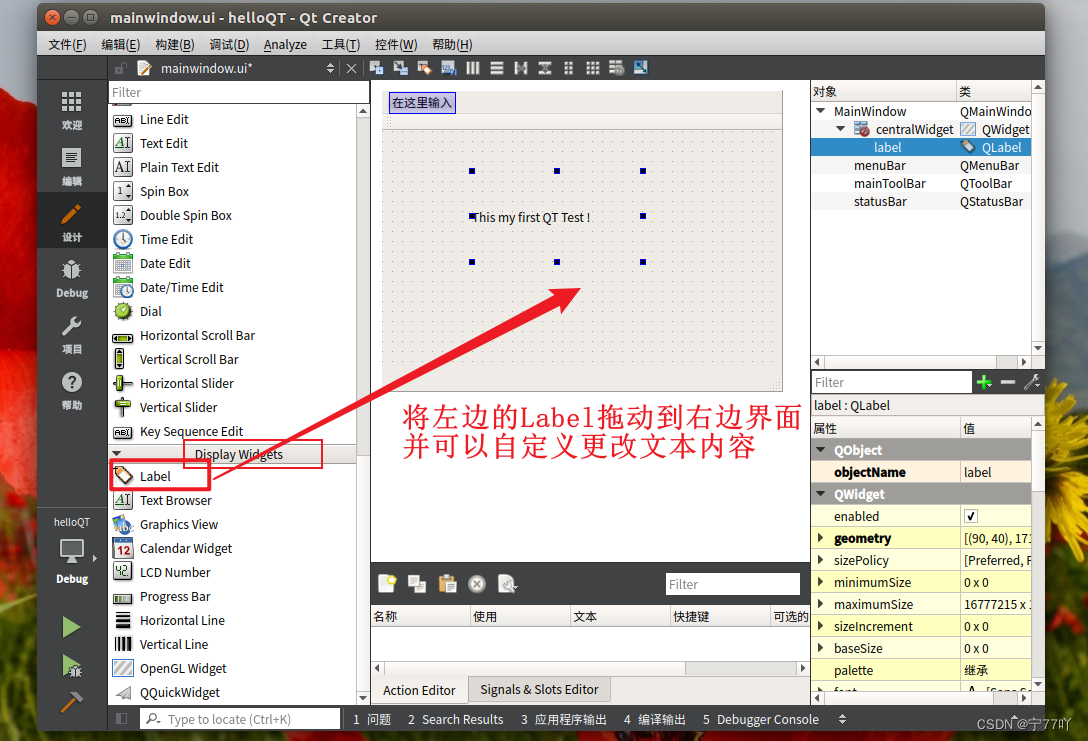Click the Lay Out Vertically icon

(497, 68)
